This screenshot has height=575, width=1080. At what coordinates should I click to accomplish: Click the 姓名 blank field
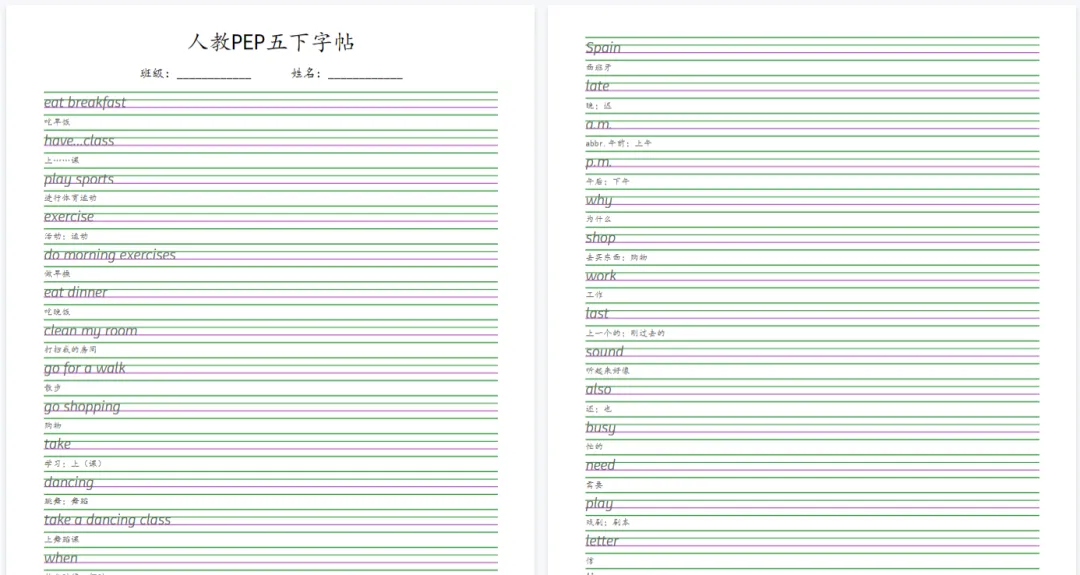365,74
